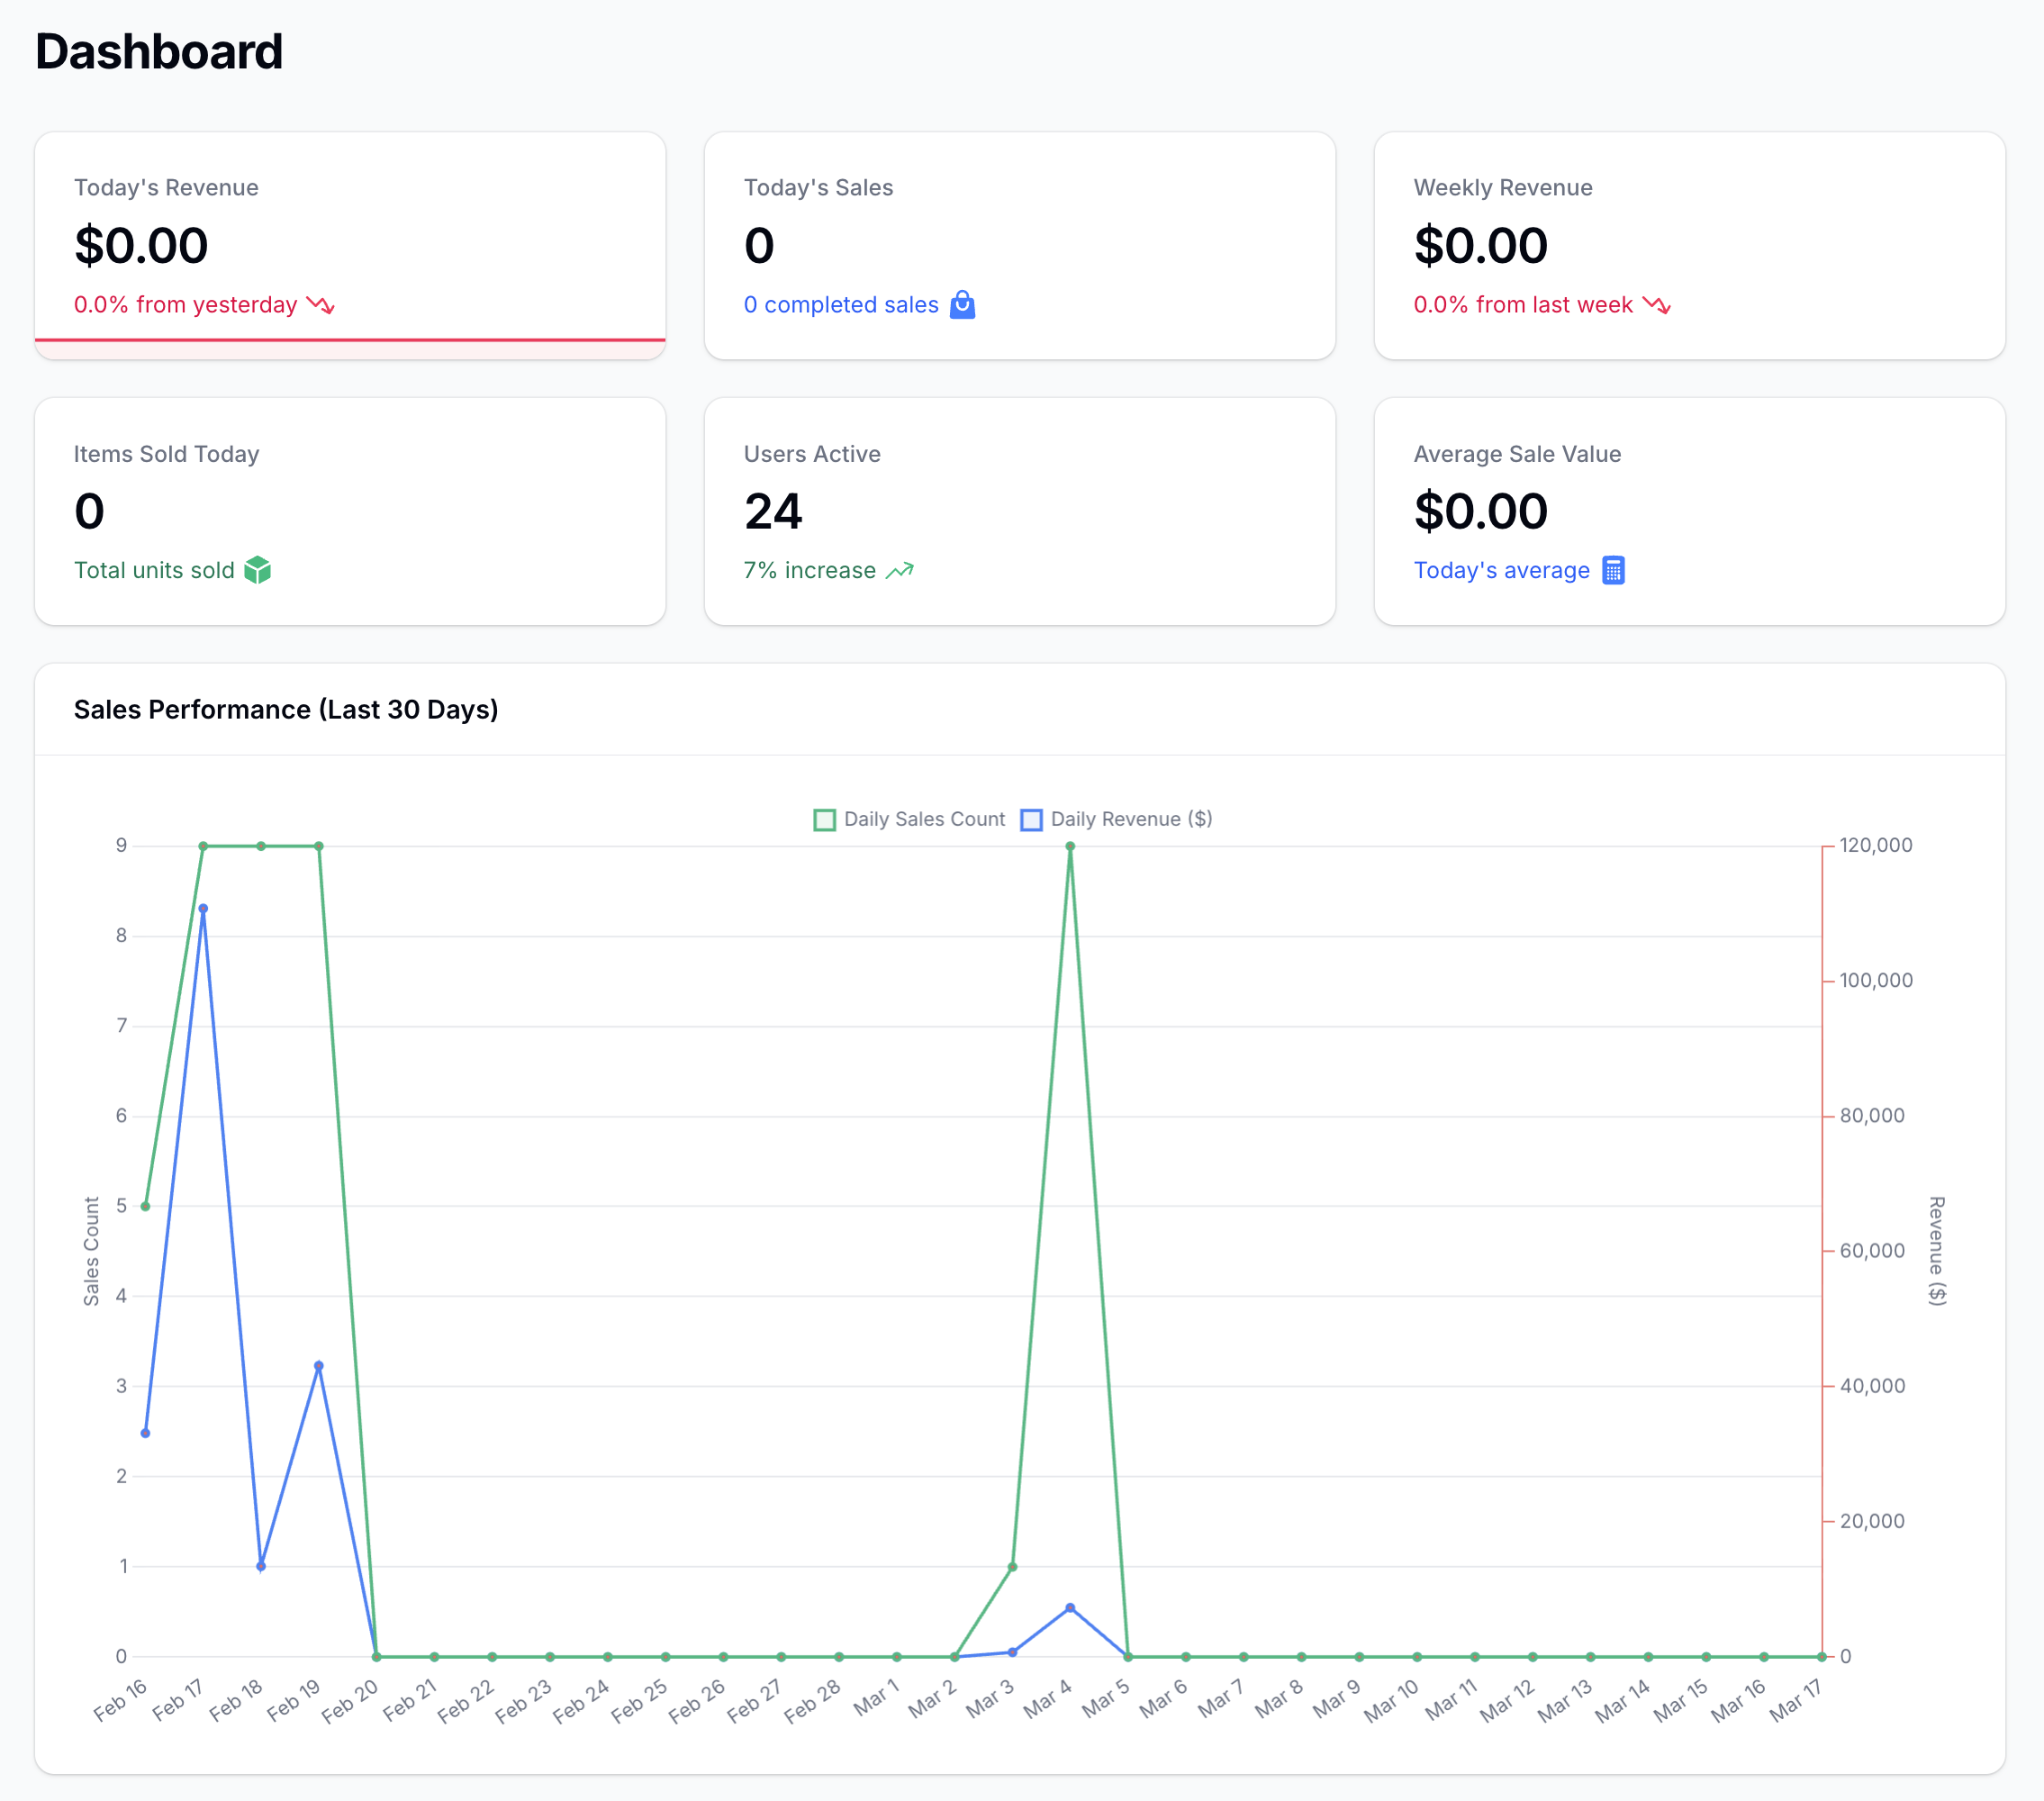Image resolution: width=2044 pixels, height=1801 pixels.
Task: Click the upward trend icon beside 7% increase
Action: (900, 570)
